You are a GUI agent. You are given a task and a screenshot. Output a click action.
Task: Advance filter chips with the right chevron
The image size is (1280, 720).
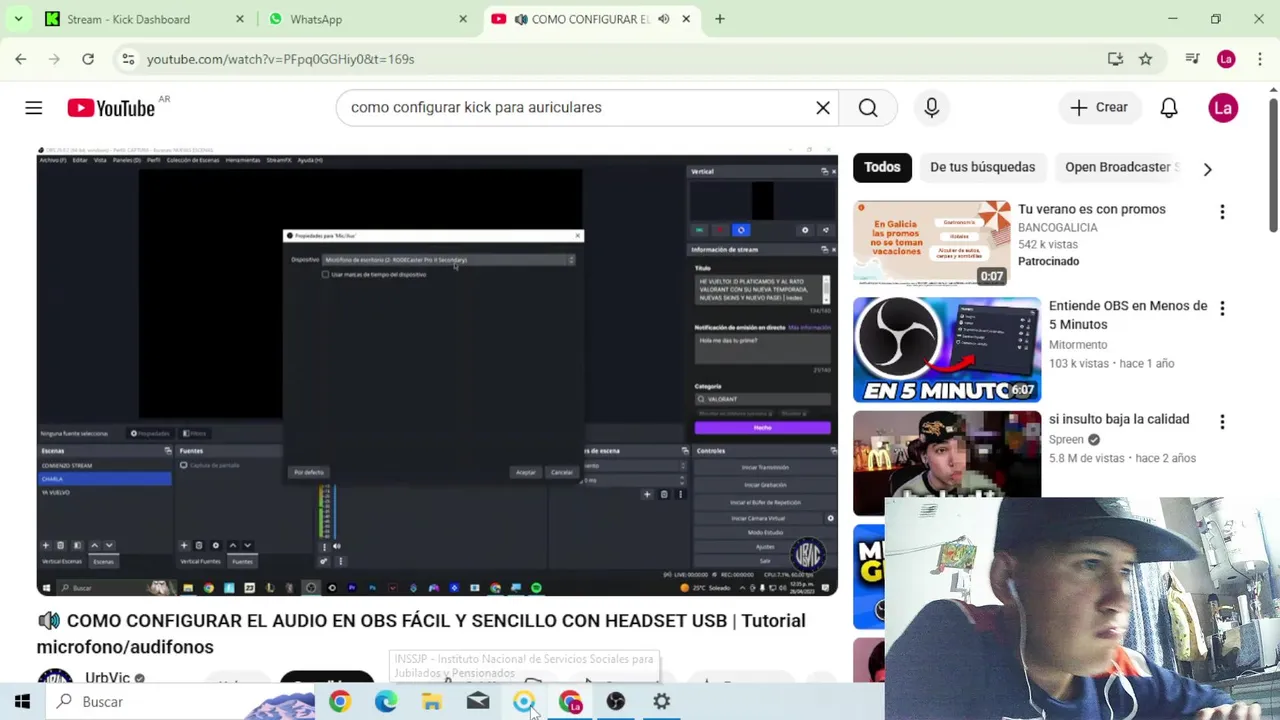point(1207,169)
